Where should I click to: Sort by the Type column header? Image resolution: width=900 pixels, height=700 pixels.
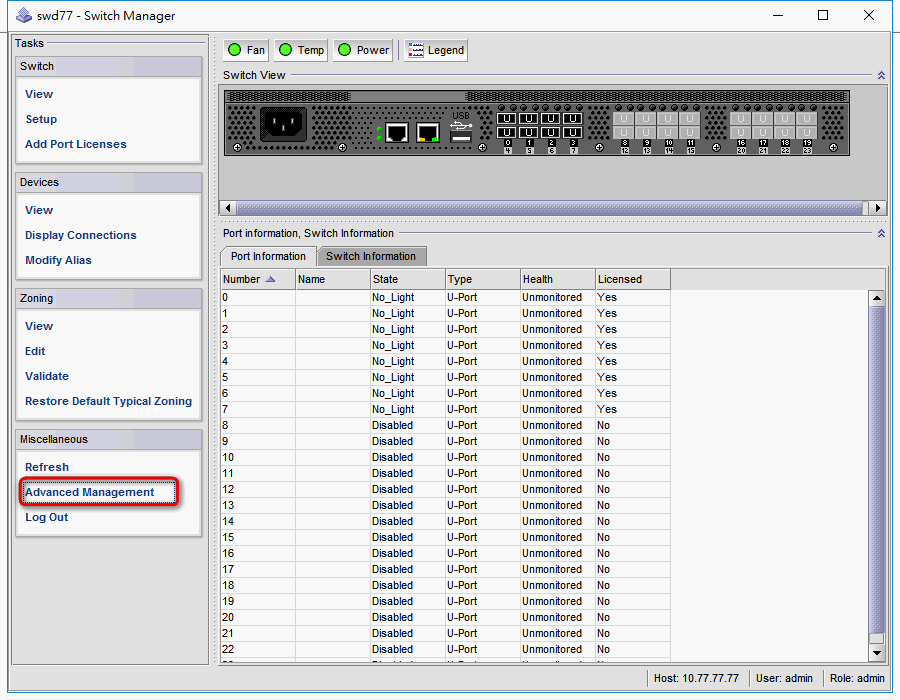(483, 279)
